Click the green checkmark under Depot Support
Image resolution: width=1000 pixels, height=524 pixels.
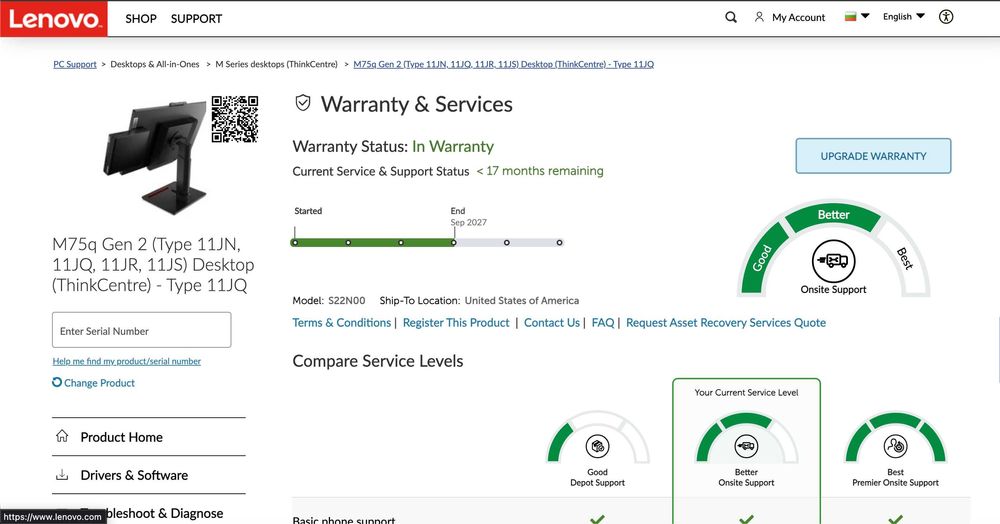[x=597, y=519]
